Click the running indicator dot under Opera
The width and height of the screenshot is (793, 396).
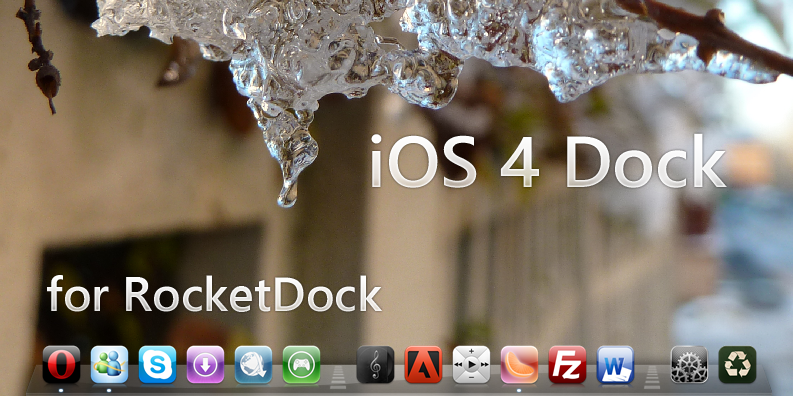click(61, 390)
